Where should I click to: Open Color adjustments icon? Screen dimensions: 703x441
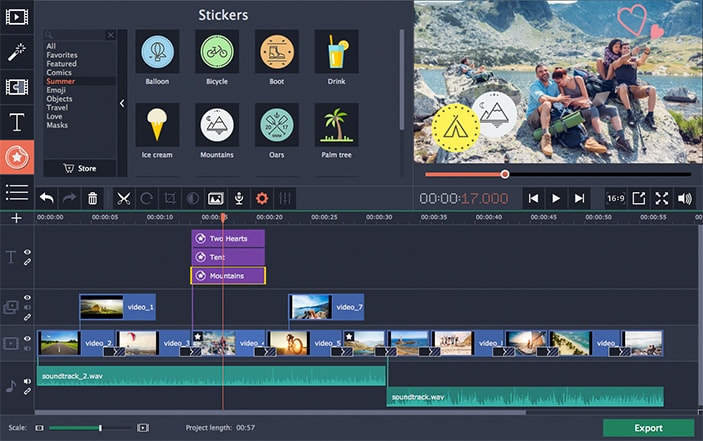(193, 198)
